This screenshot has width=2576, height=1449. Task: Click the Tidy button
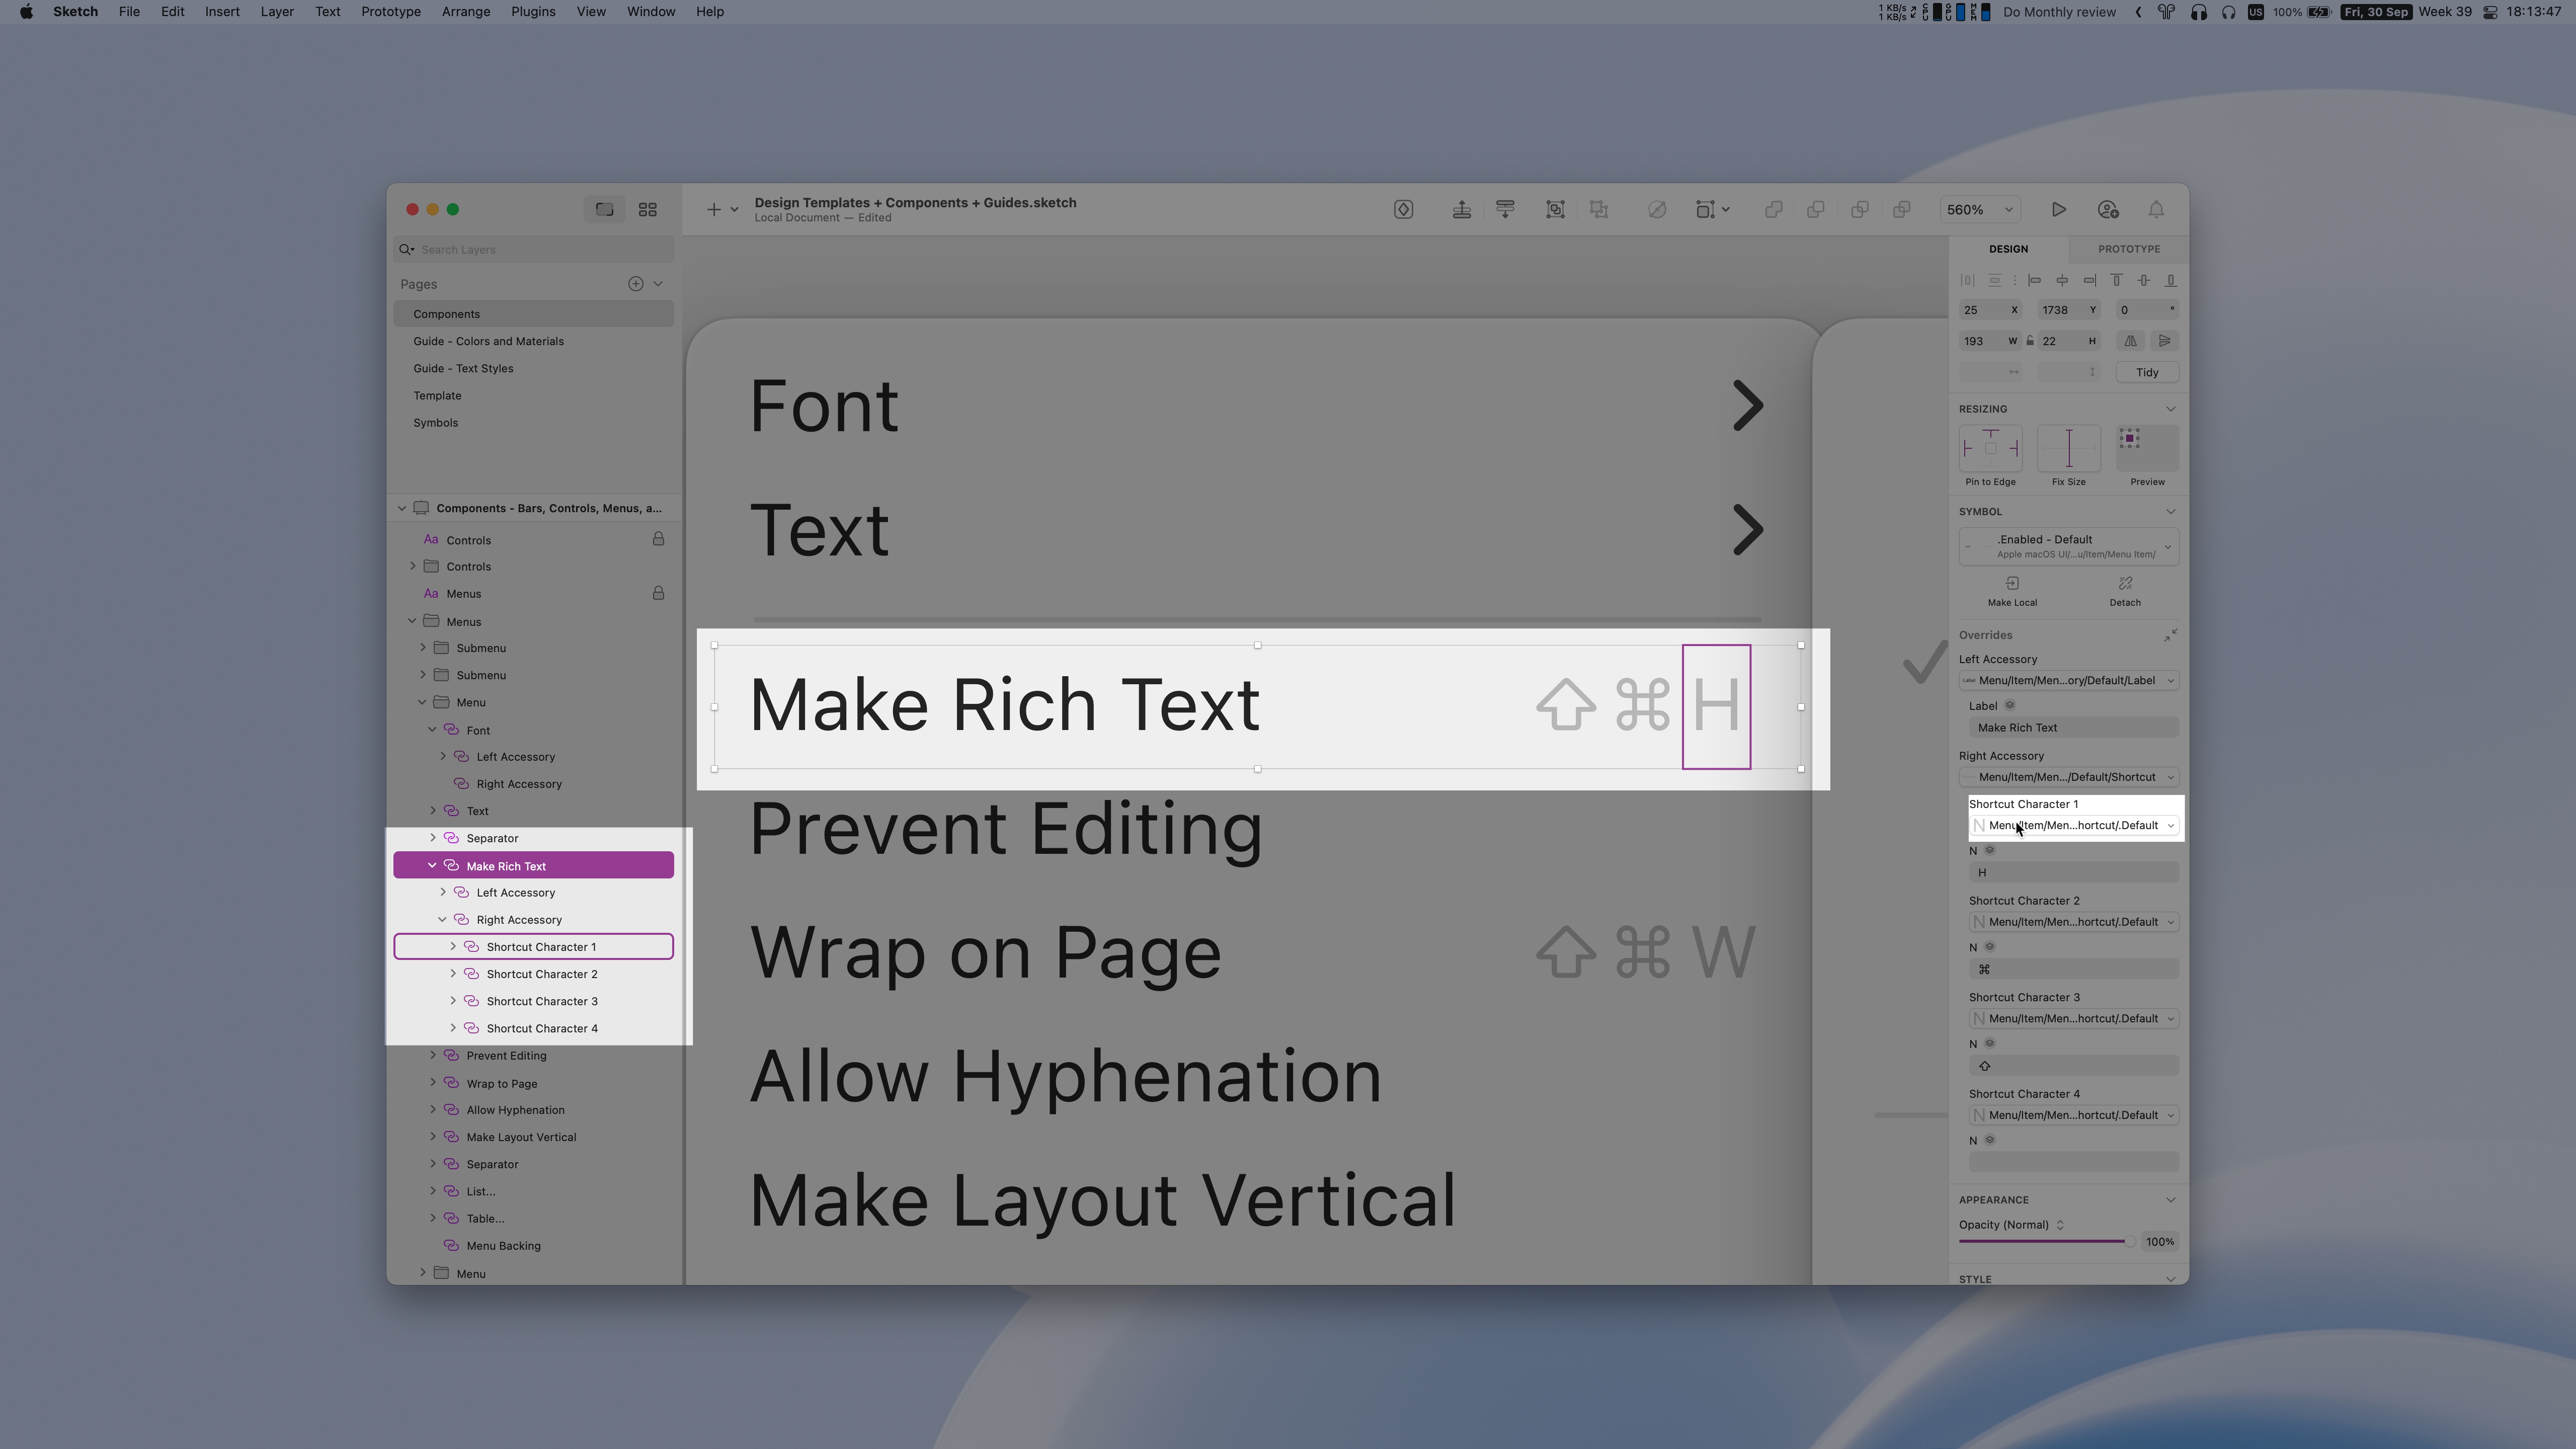pos(2147,372)
